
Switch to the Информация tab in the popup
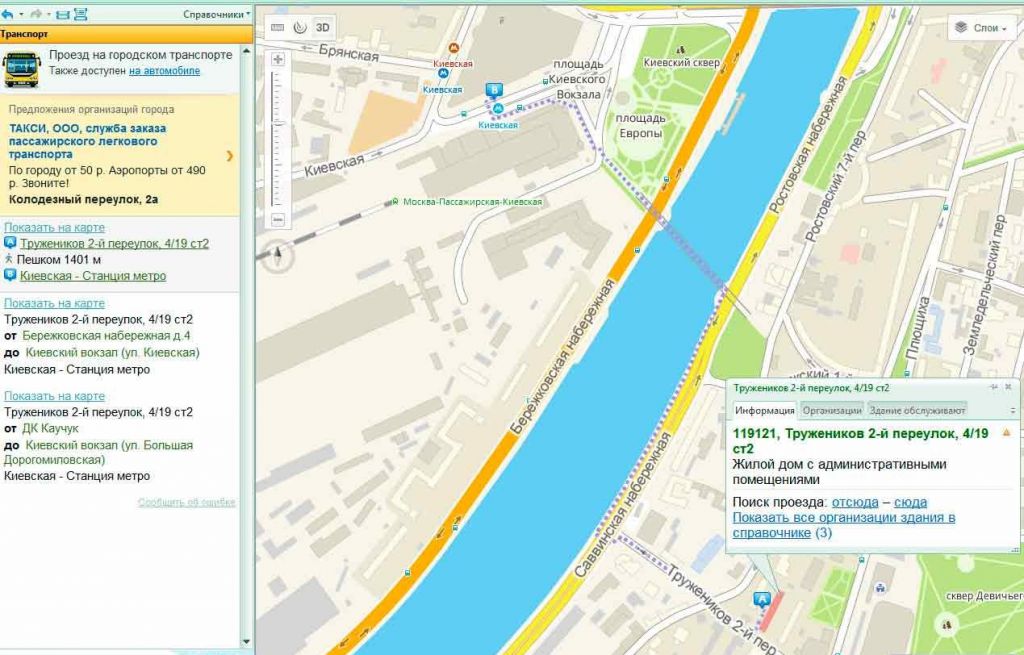click(x=764, y=411)
